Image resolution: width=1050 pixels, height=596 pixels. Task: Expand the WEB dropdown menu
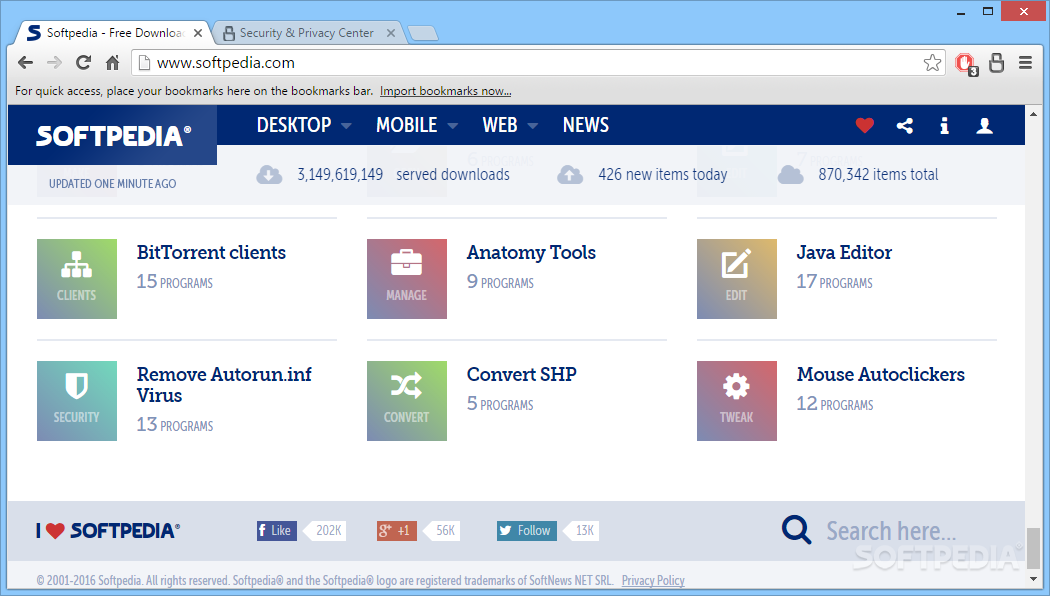click(x=510, y=125)
